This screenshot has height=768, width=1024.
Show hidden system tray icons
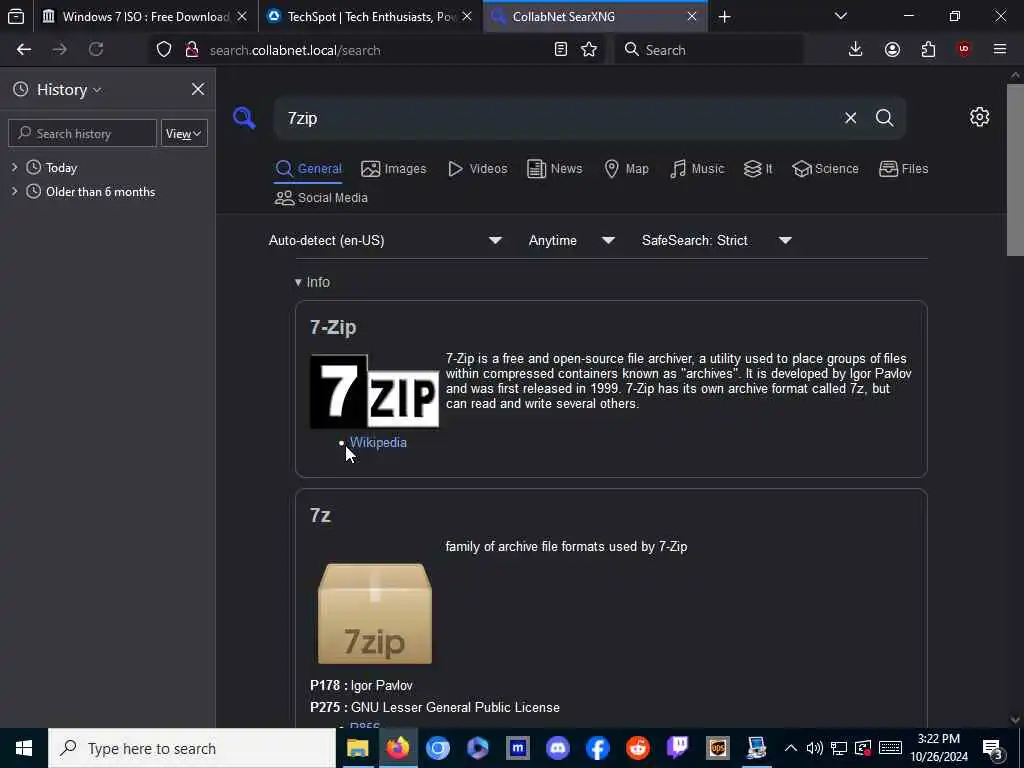point(790,748)
